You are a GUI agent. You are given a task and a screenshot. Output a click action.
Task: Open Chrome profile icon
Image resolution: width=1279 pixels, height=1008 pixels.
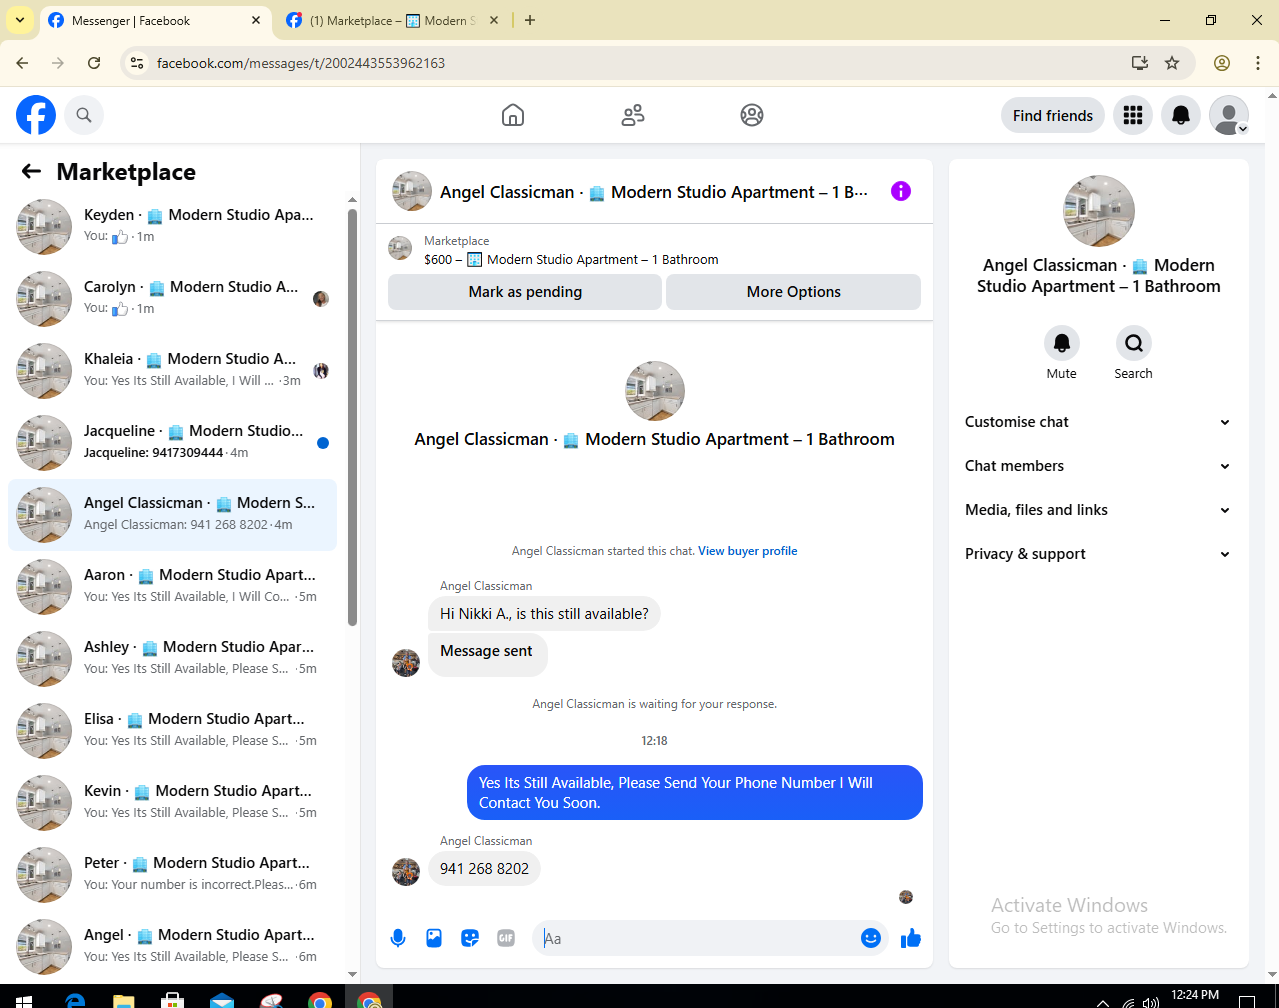click(1222, 63)
